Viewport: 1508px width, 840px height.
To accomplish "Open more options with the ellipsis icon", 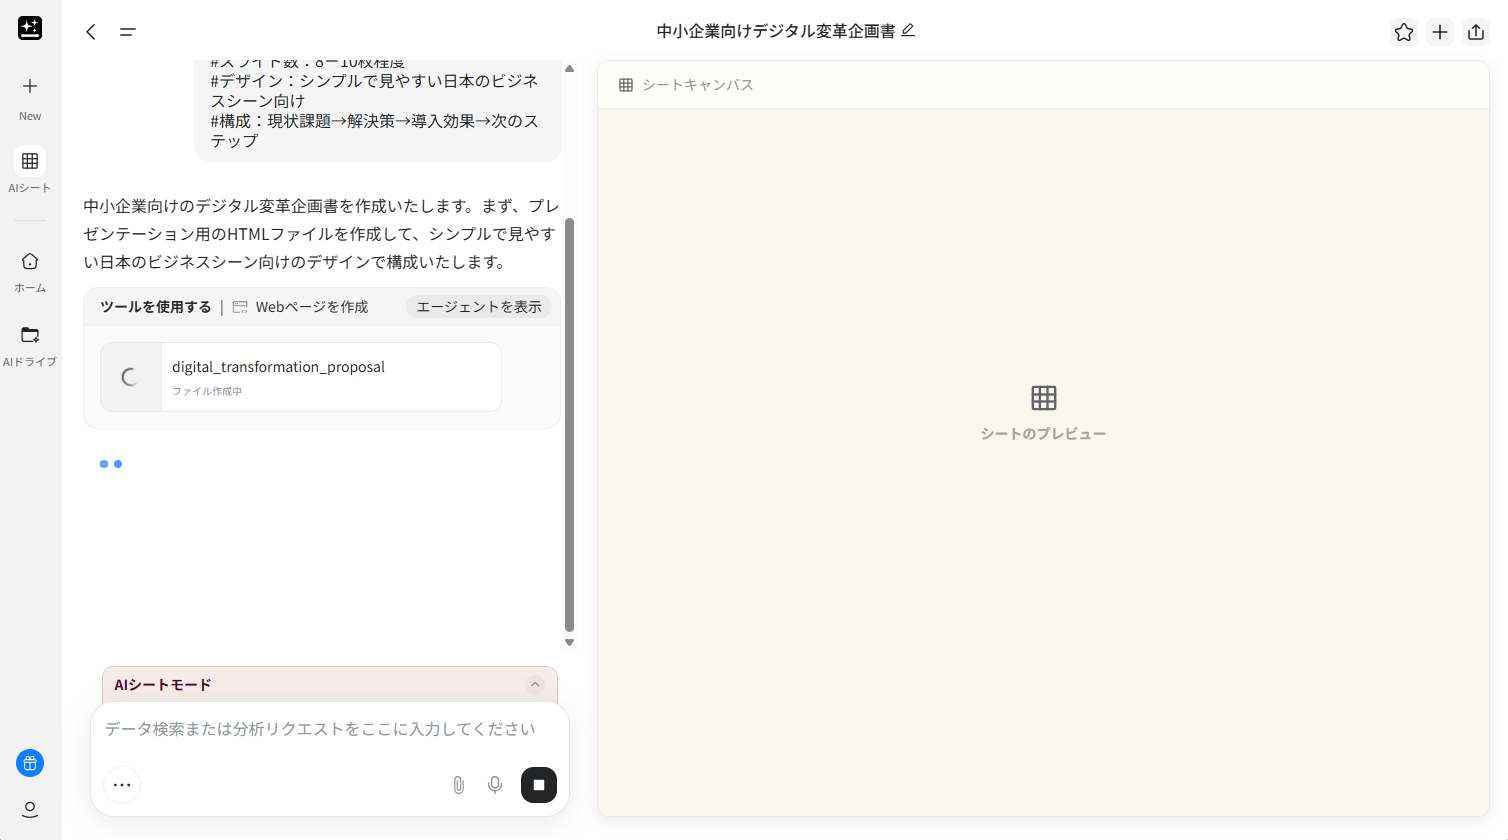I will pos(122,785).
